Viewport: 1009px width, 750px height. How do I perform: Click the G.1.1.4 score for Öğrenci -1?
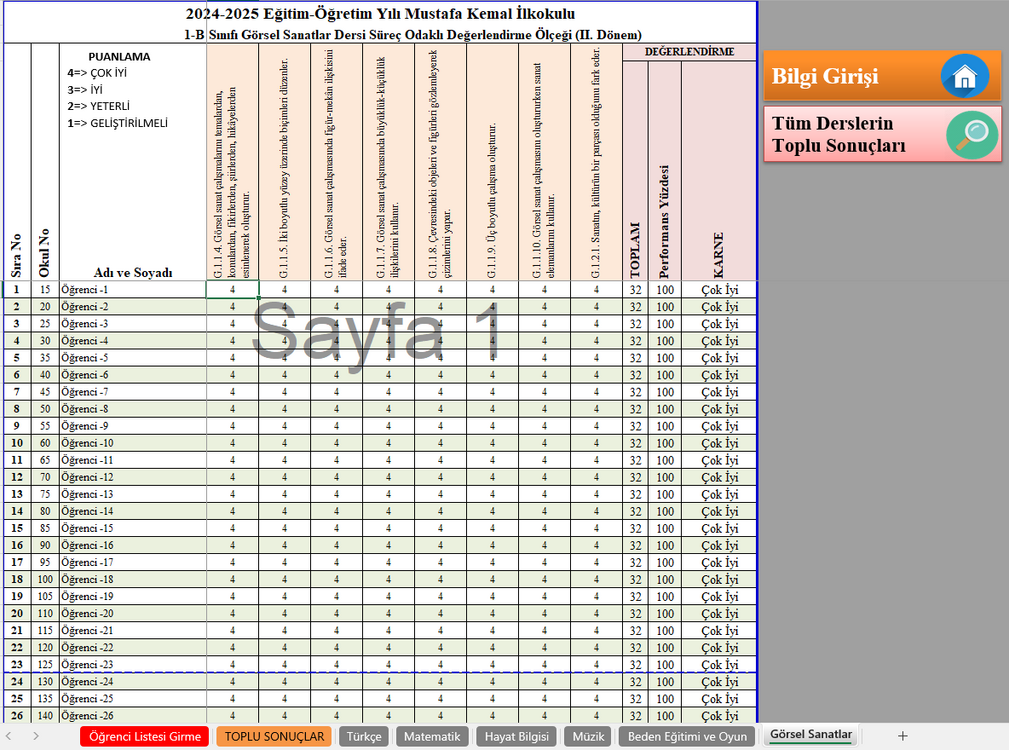[x=232, y=289]
